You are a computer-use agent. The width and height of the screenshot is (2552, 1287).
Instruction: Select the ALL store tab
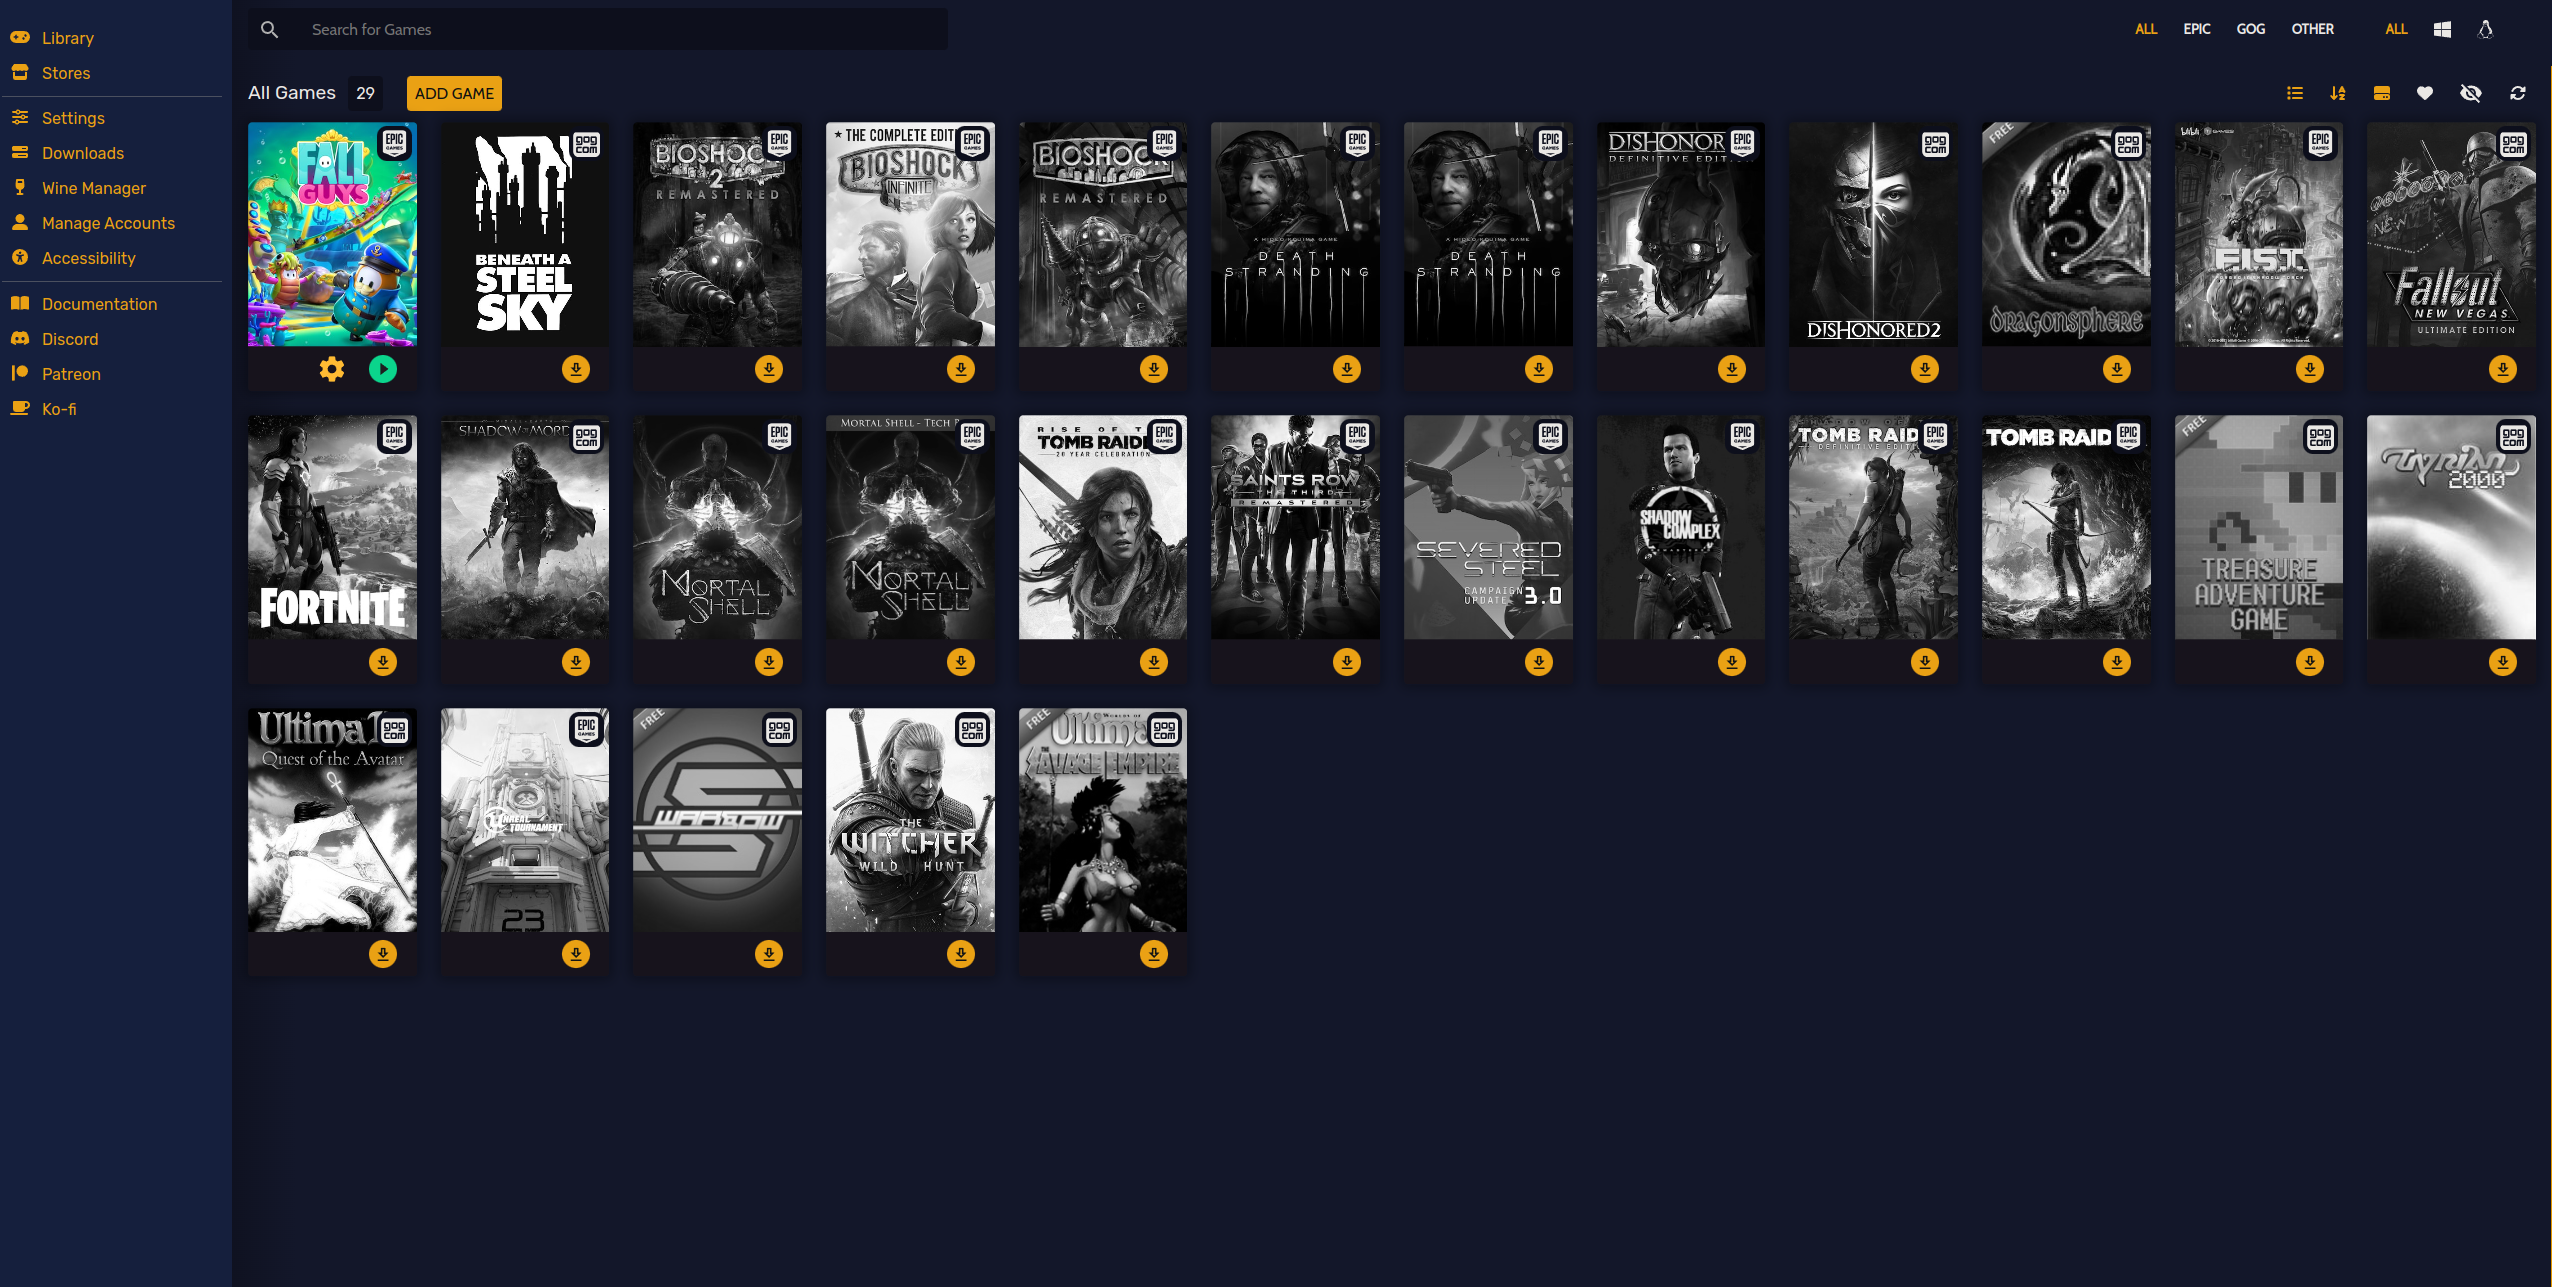(2145, 30)
